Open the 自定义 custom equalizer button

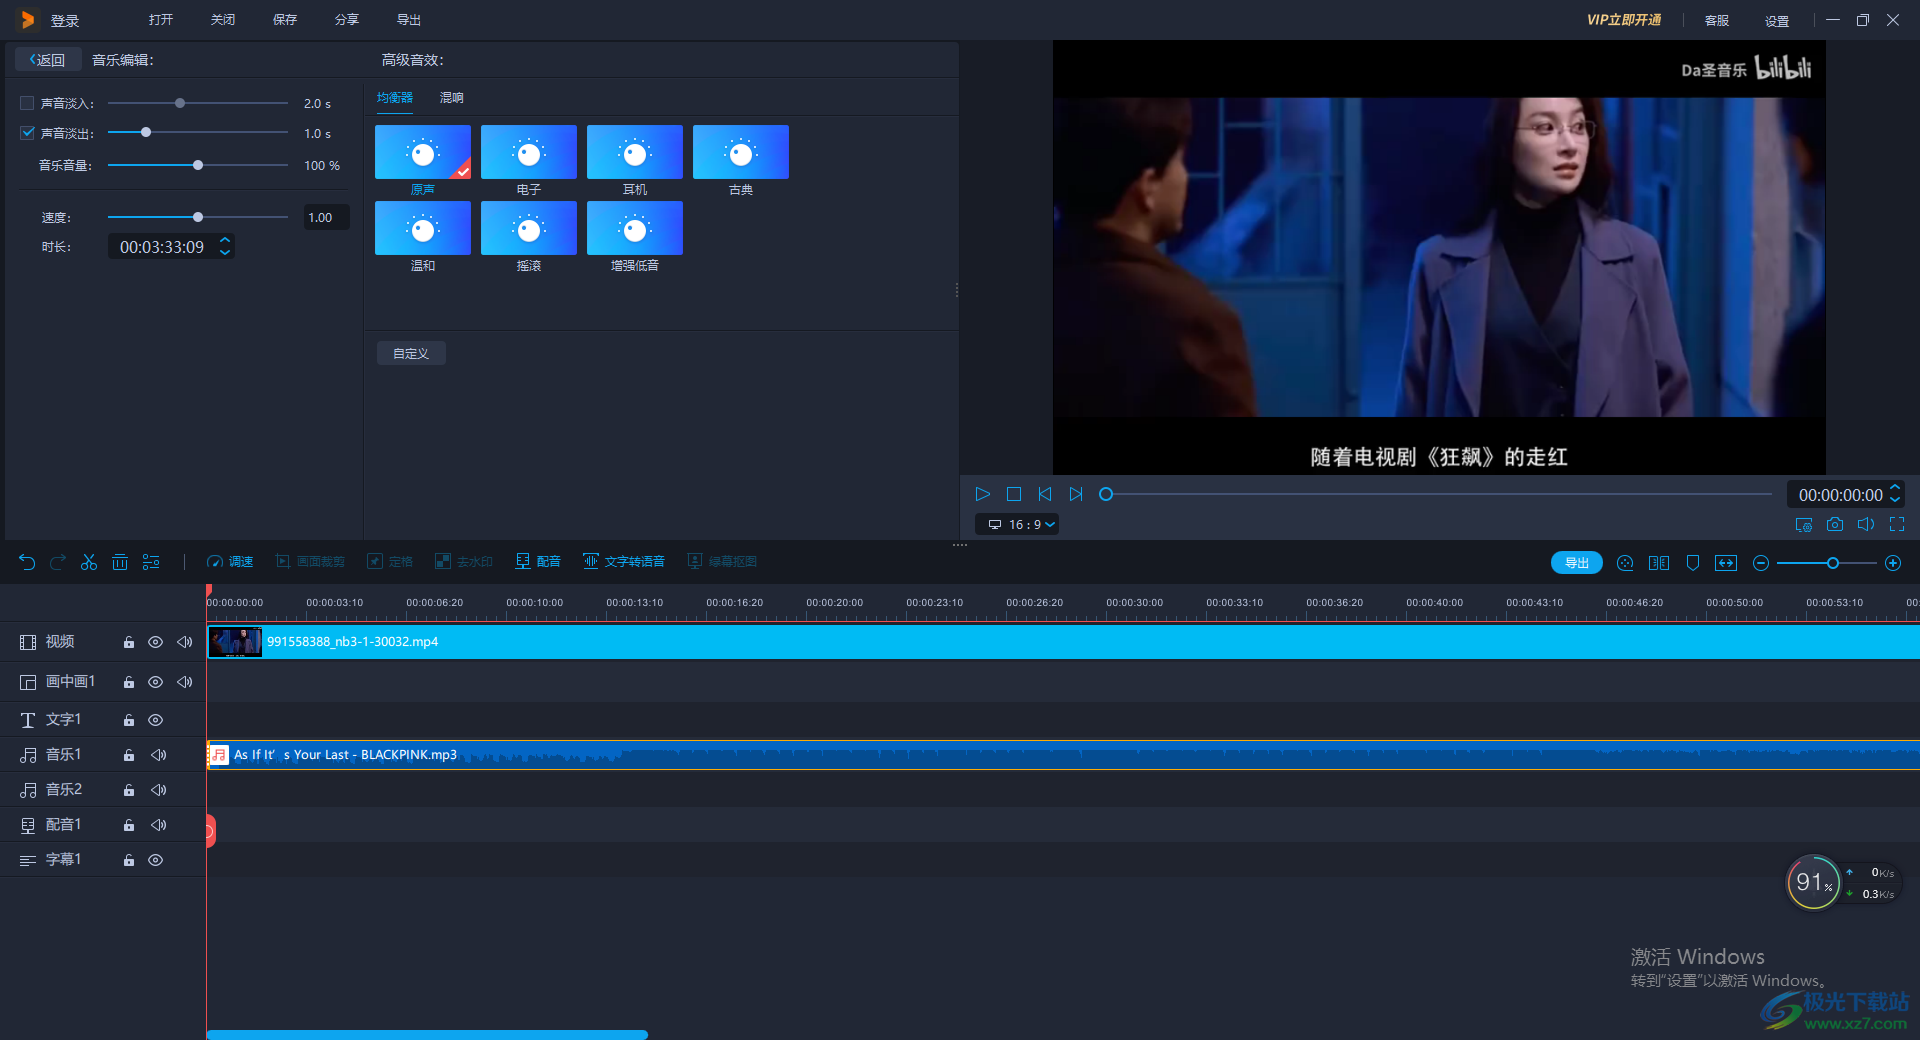pyautogui.click(x=411, y=353)
